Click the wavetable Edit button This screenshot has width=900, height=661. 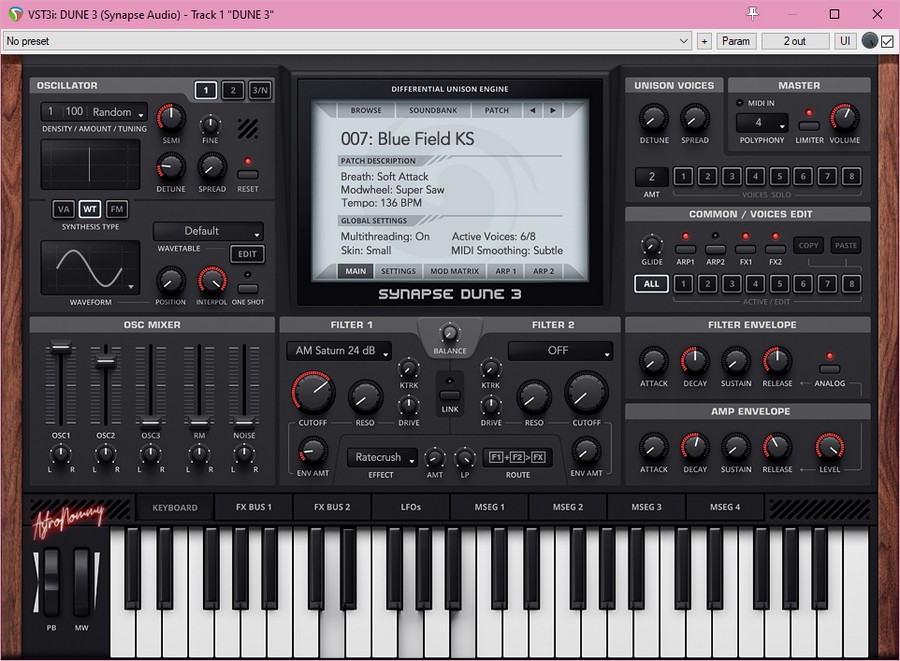click(247, 254)
